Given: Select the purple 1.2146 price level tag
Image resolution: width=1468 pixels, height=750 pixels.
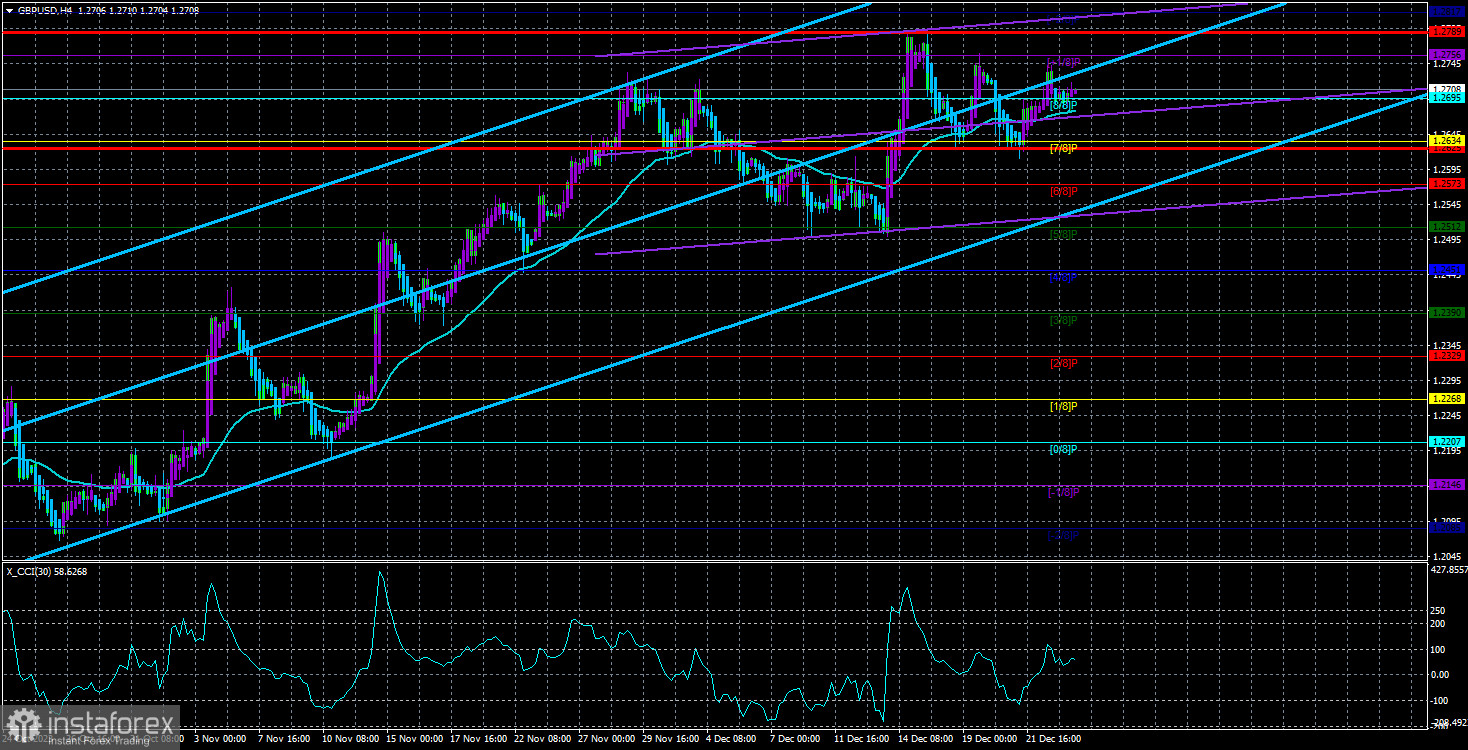Looking at the screenshot, I should pyautogui.click(x=1446, y=485).
